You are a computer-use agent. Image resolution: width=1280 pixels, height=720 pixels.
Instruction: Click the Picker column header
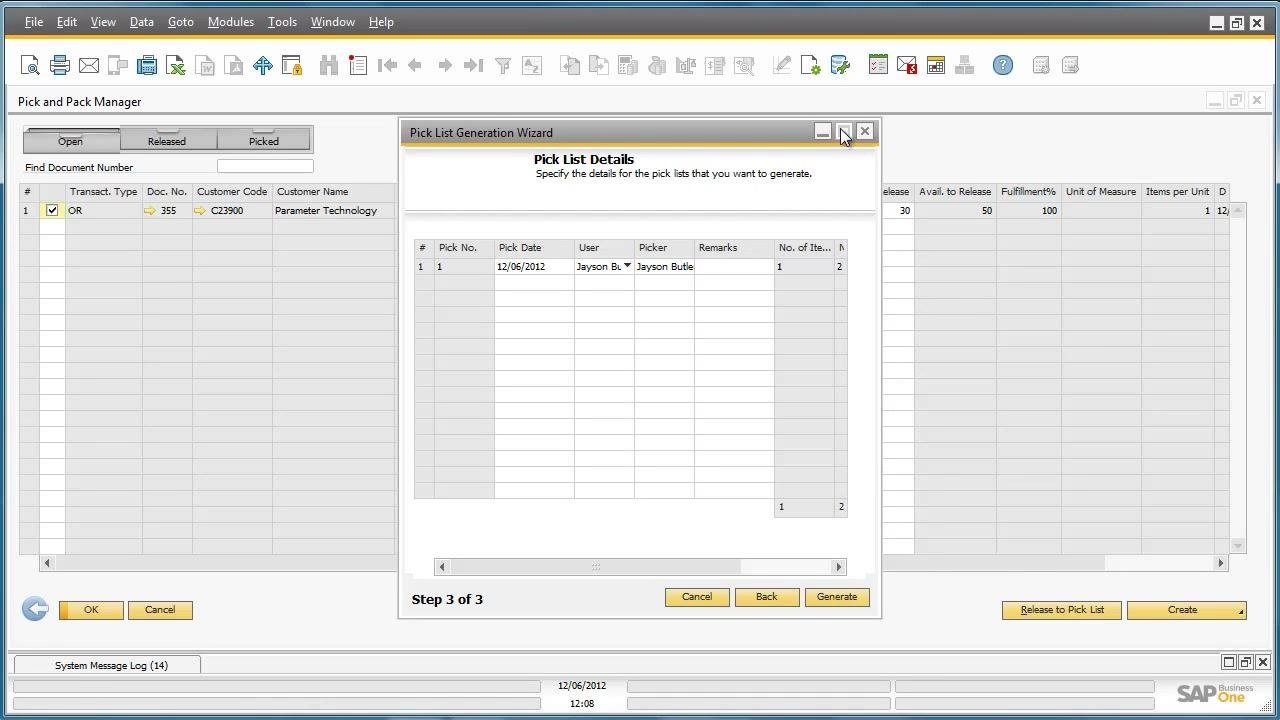[664, 248]
